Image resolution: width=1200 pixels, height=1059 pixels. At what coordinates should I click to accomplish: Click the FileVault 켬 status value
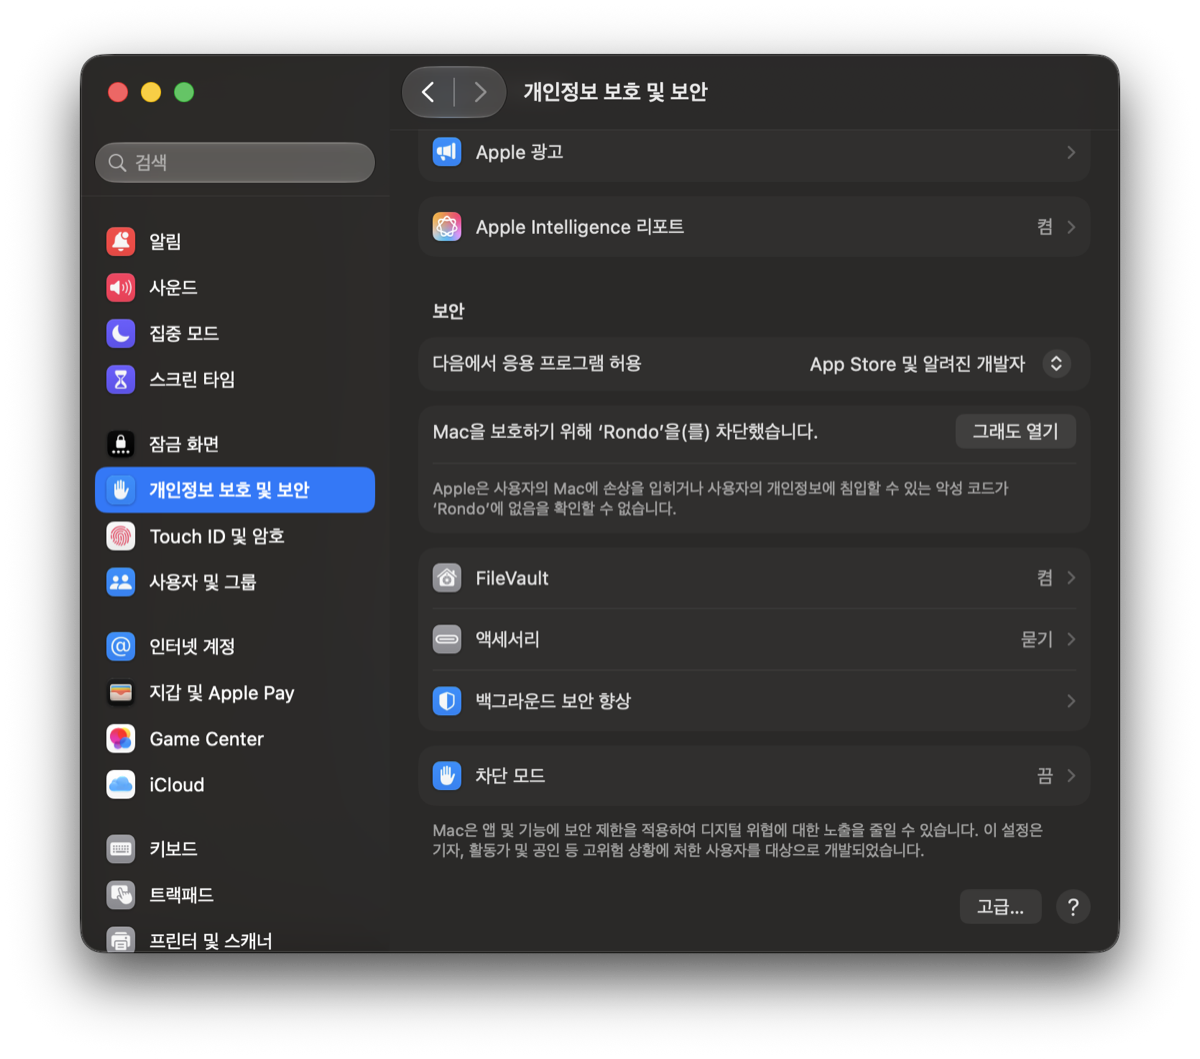[1045, 578]
